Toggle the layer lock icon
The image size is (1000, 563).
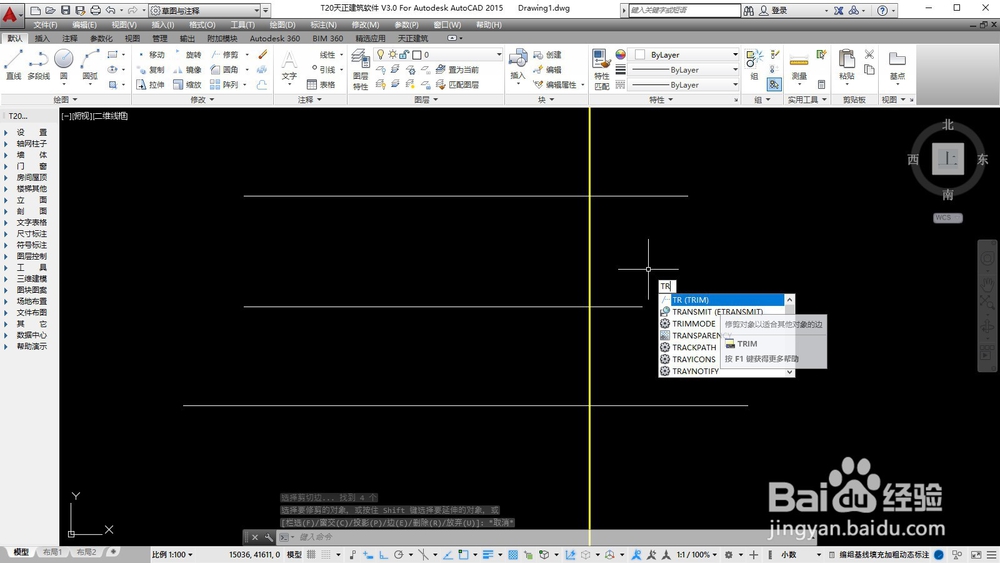click(404, 55)
